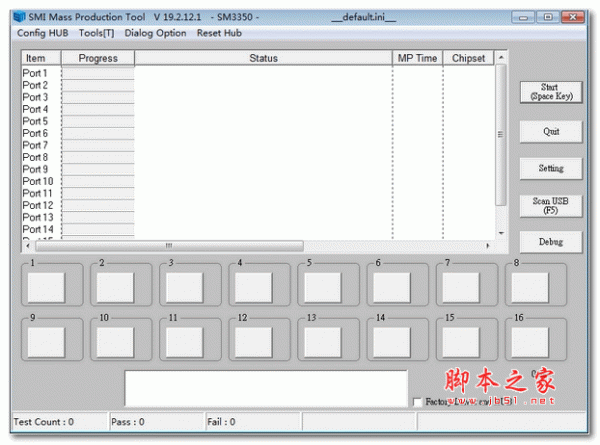600x445 pixels.
Task: Open the Dialog Option menu
Action: [155, 33]
